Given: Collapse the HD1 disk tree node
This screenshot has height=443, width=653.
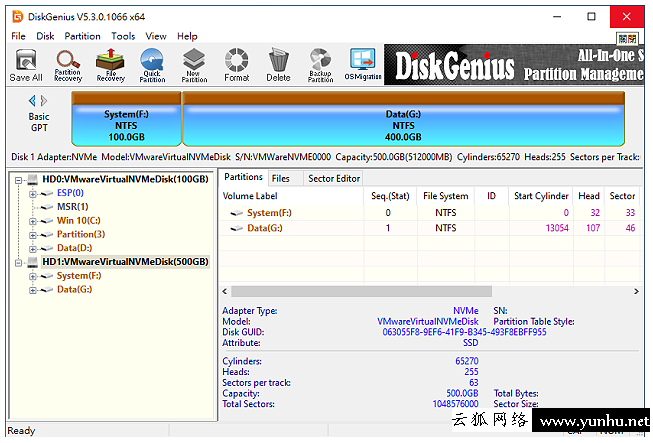Looking at the screenshot, I should pyautogui.click(x=18, y=263).
